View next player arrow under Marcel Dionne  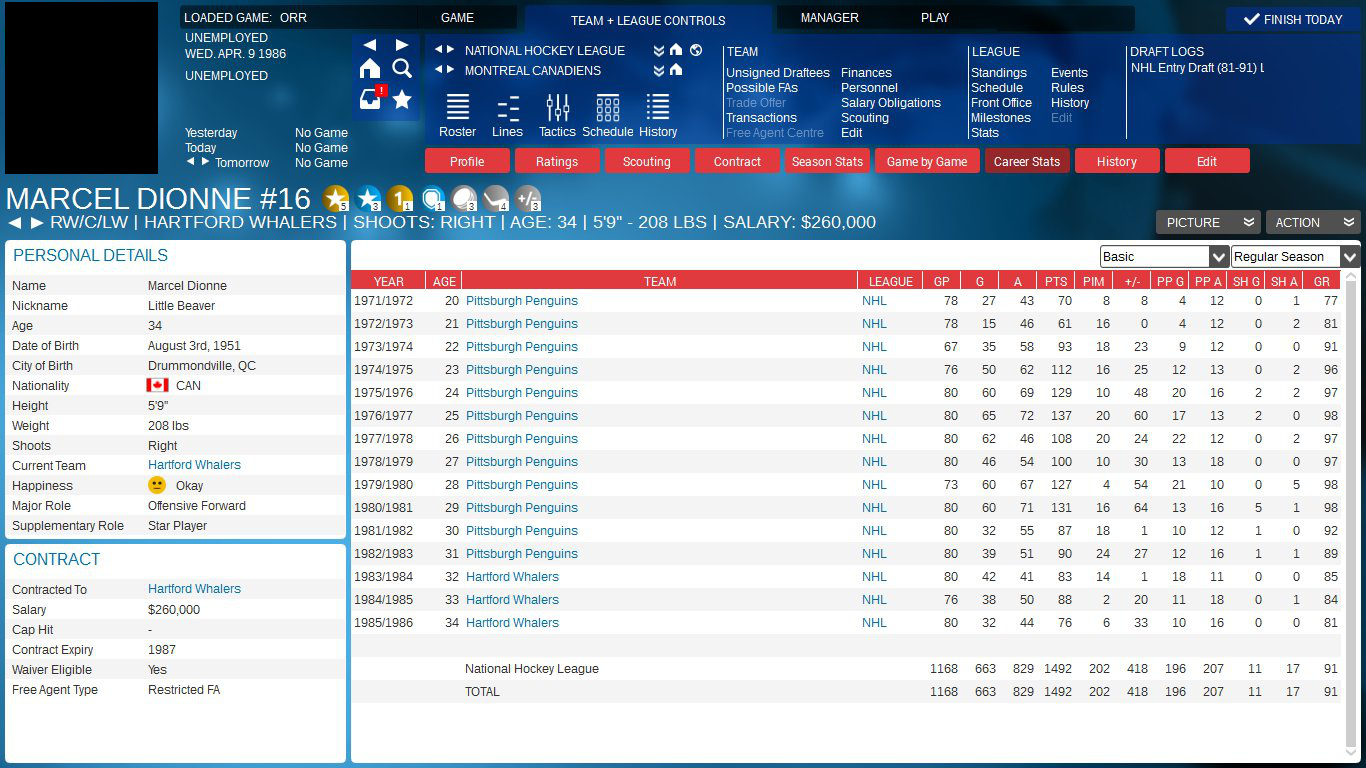37,222
